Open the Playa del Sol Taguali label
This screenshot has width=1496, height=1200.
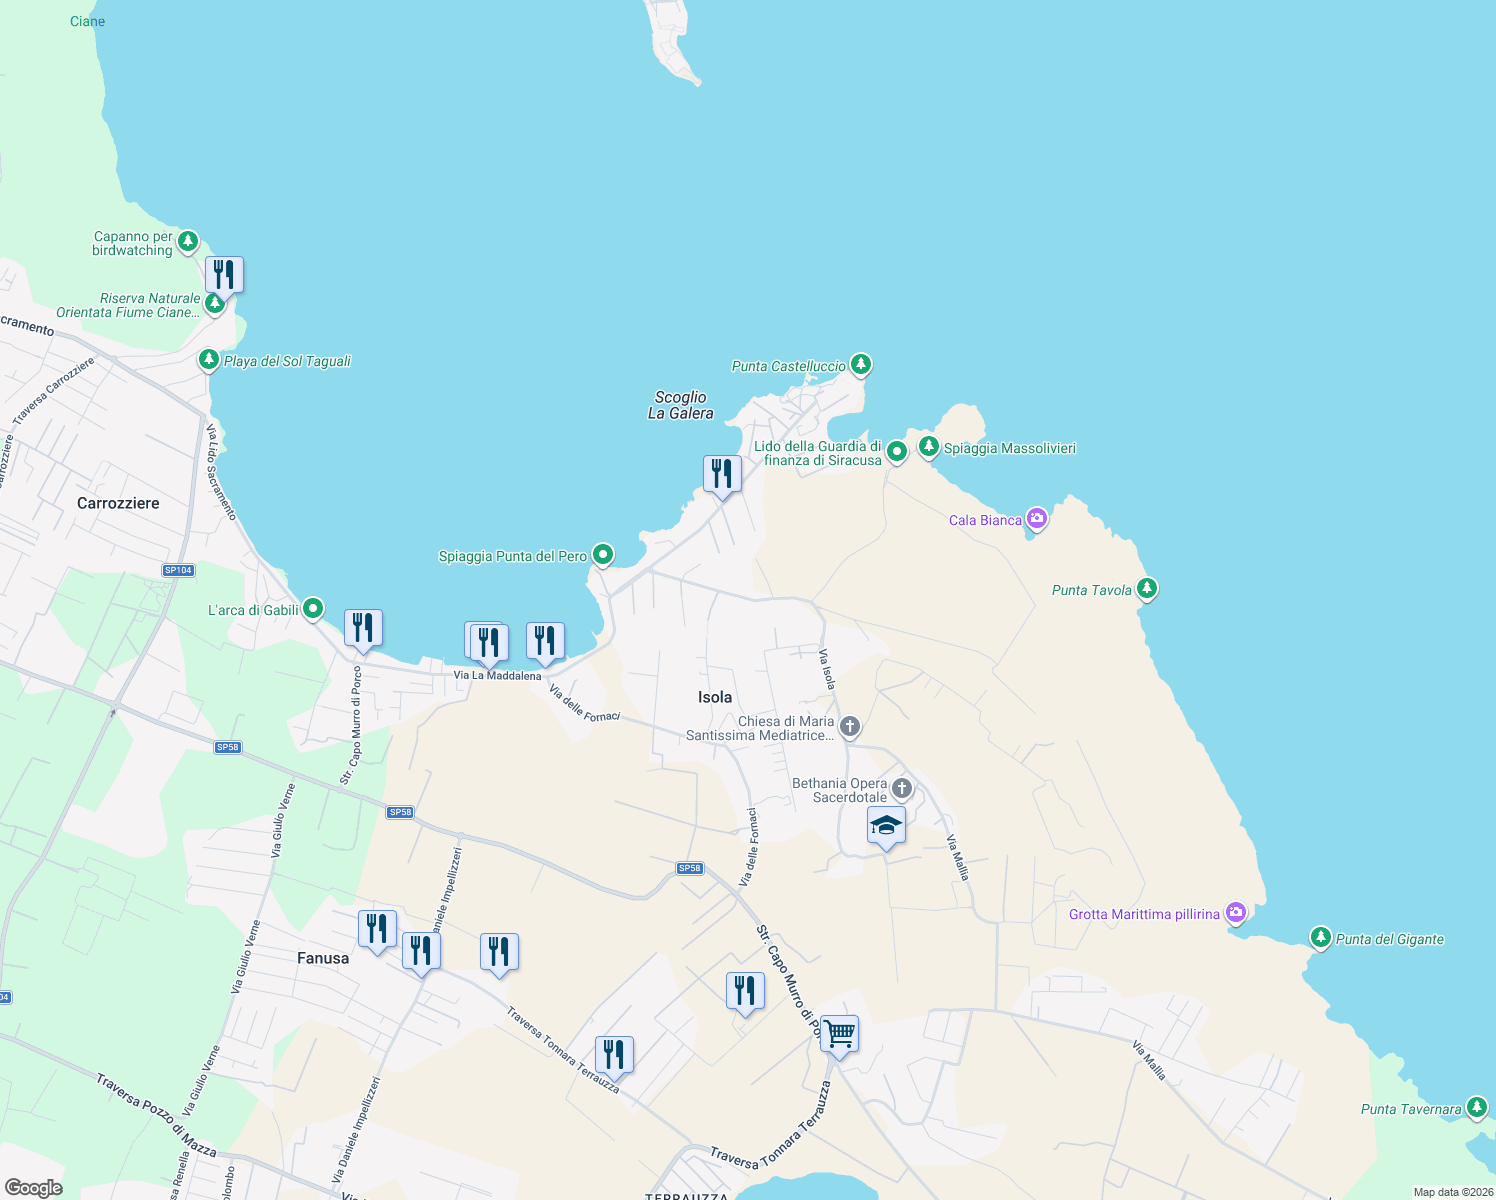click(x=287, y=360)
